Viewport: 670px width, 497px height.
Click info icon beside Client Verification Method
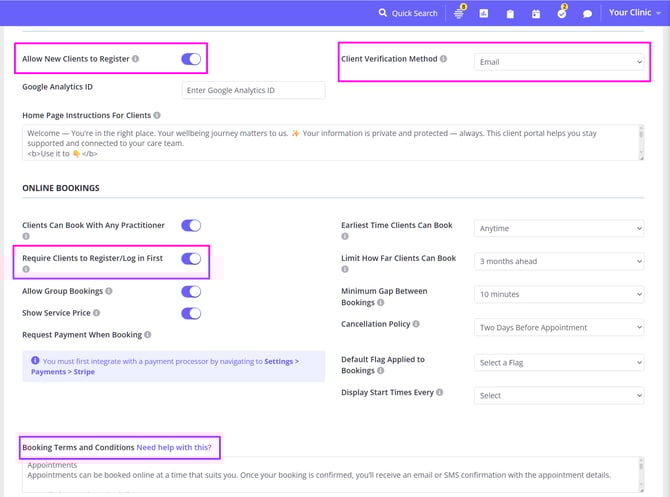[443, 59]
